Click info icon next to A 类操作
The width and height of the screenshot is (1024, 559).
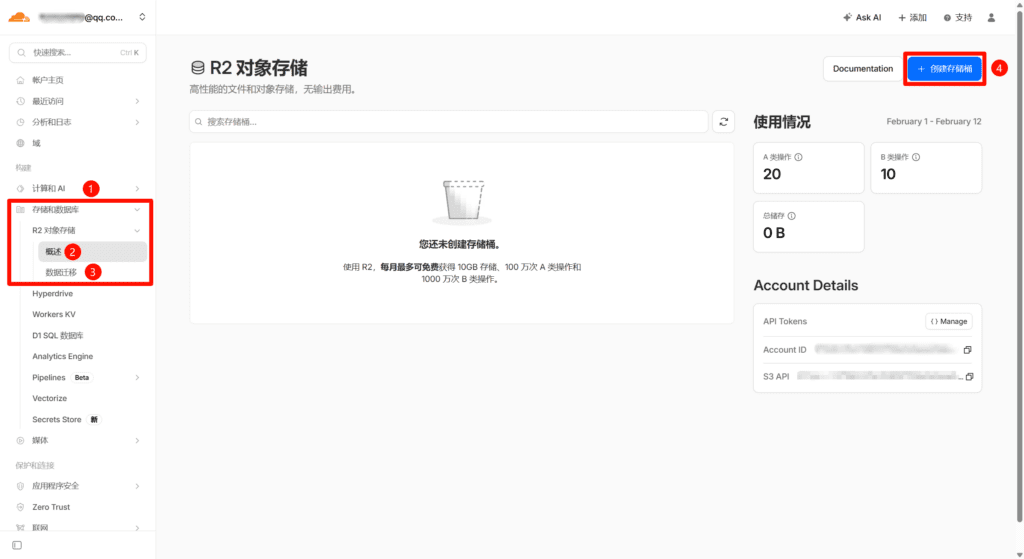click(798, 157)
